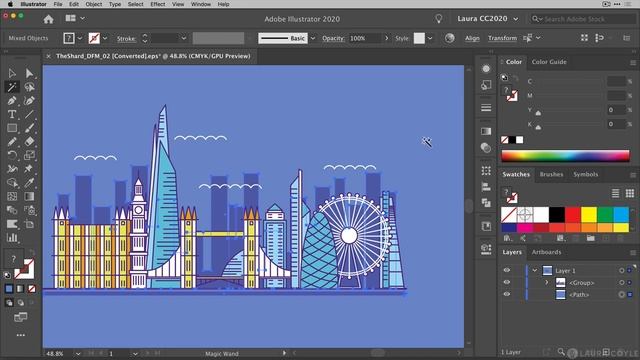The height and width of the screenshot is (360, 640).
Task: Click the Align link
Action: click(x=472, y=38)
